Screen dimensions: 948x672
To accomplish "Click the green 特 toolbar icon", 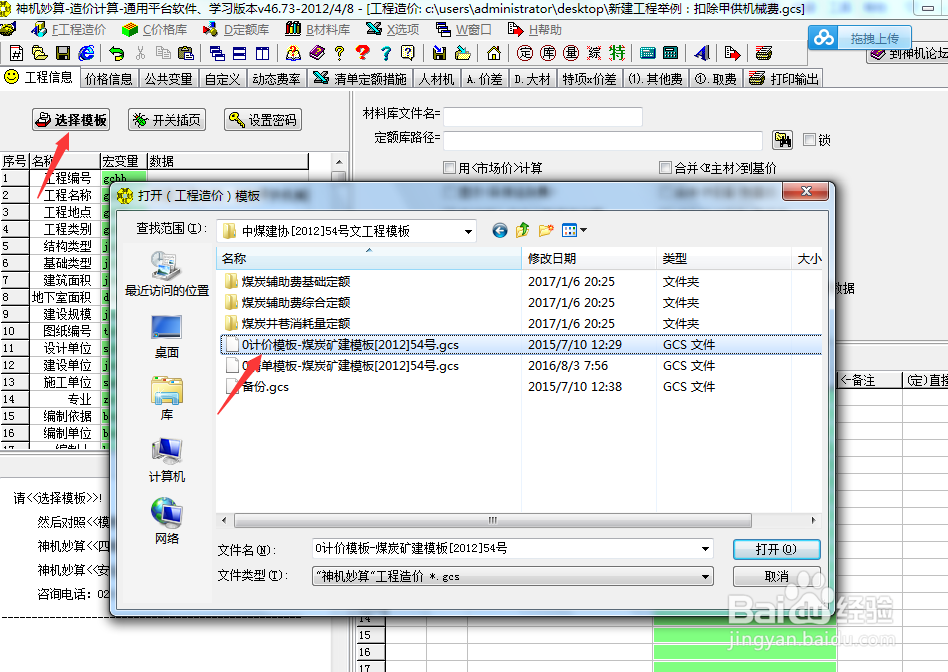I will click(x=617, y=53).
